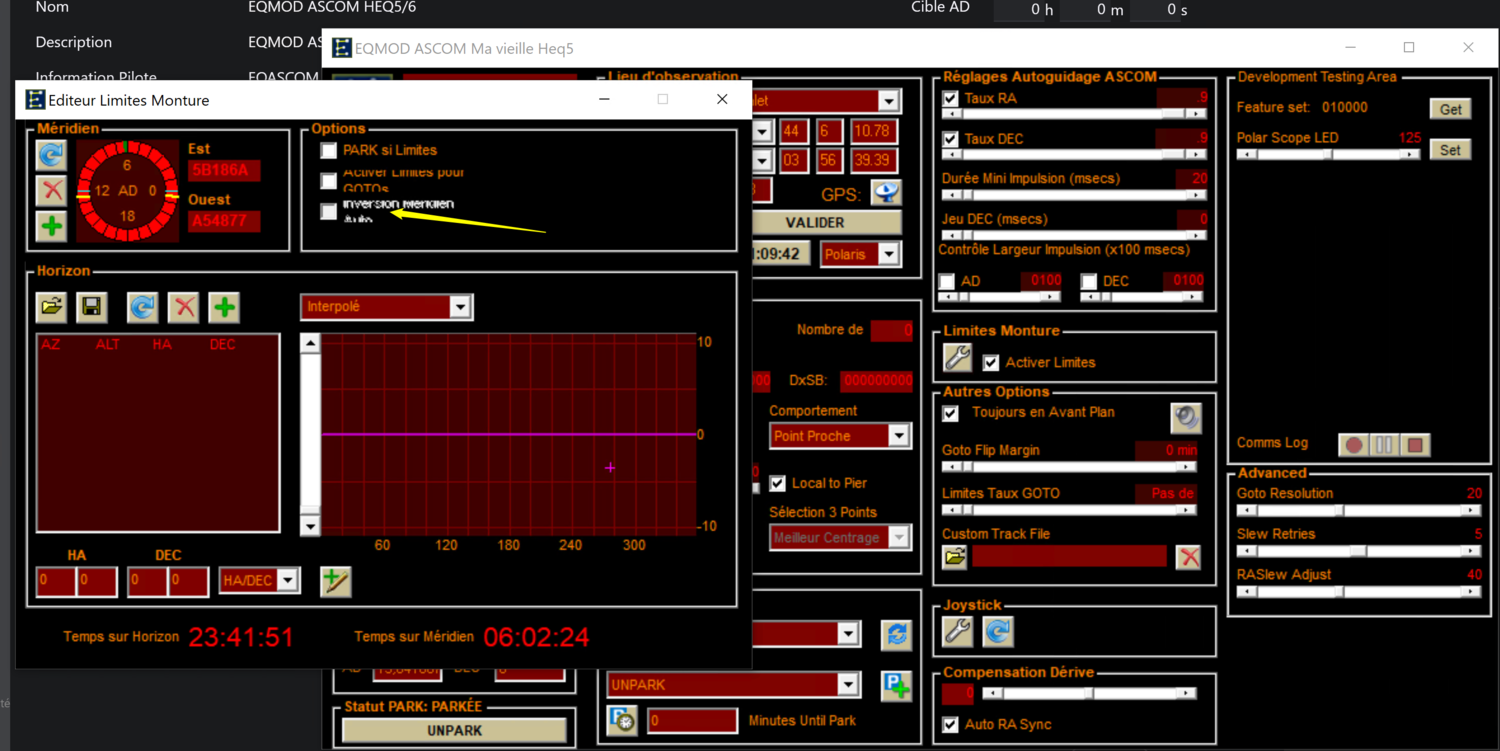Open the Interpolé dropdown
This screenshot has height=751, width=1500.
point(460,307)
